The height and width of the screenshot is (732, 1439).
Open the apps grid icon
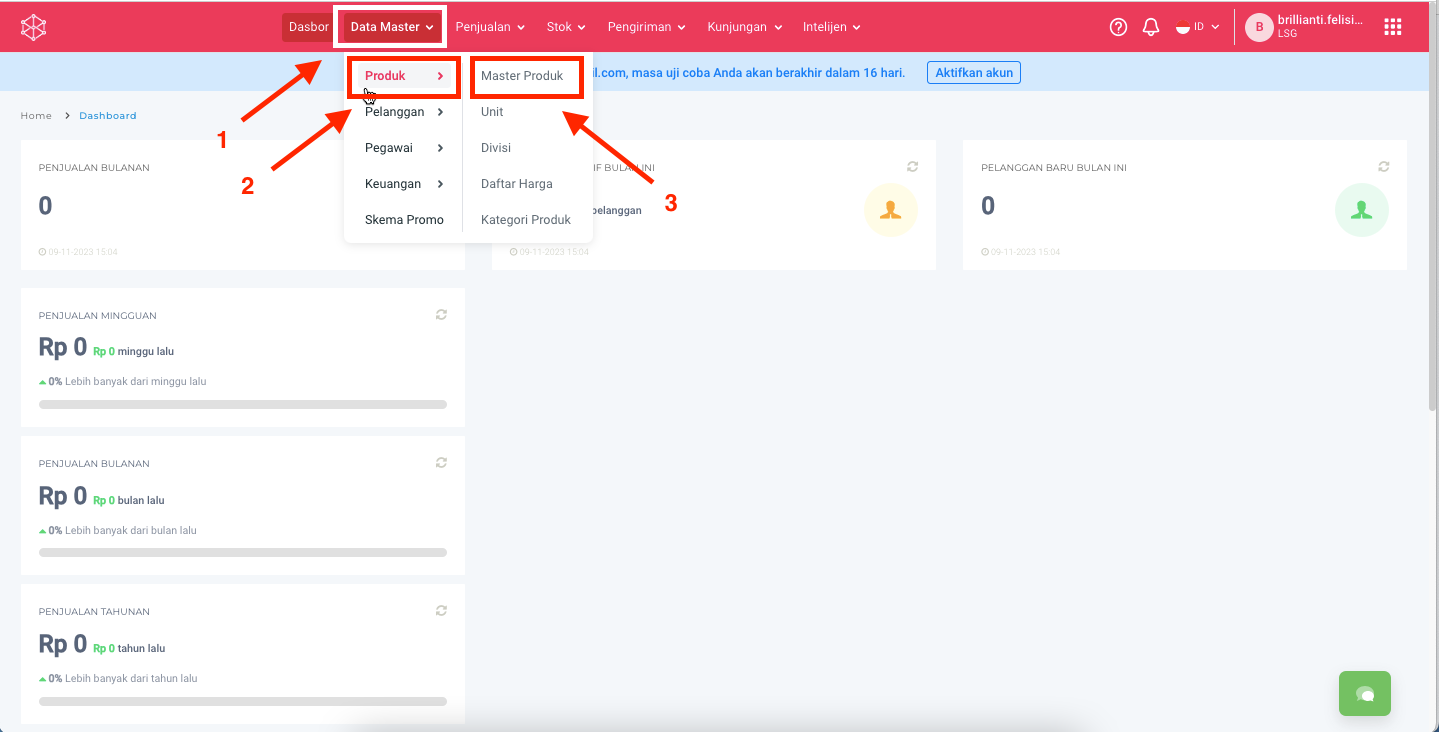point(1392,27)
